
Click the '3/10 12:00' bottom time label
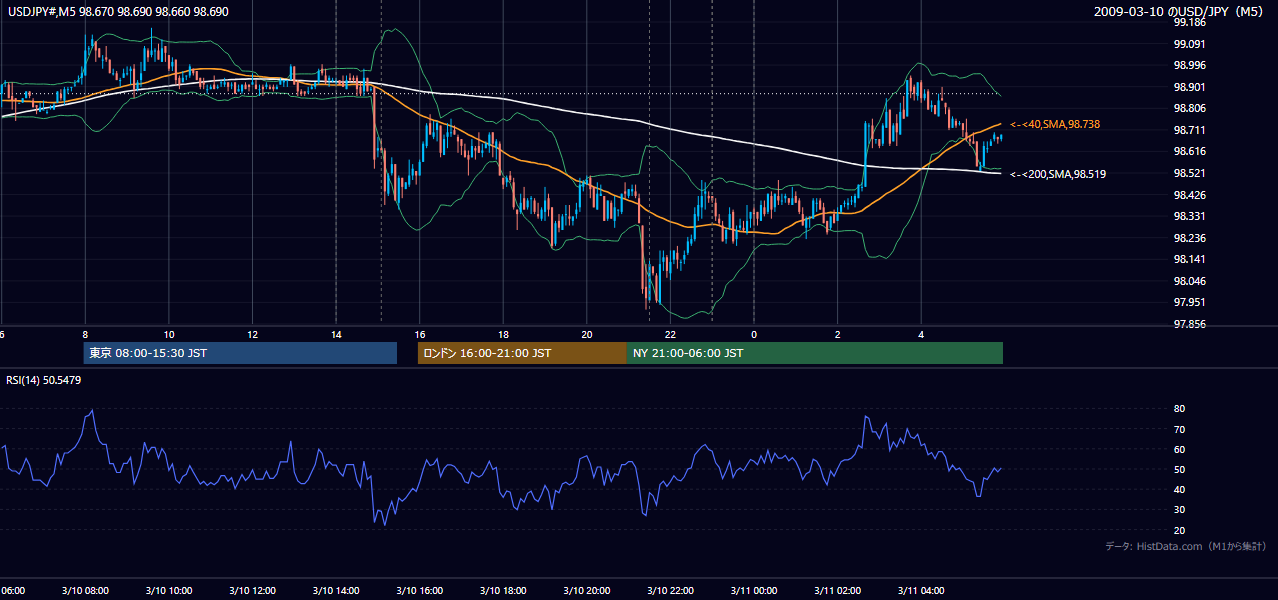pos(252,591)
